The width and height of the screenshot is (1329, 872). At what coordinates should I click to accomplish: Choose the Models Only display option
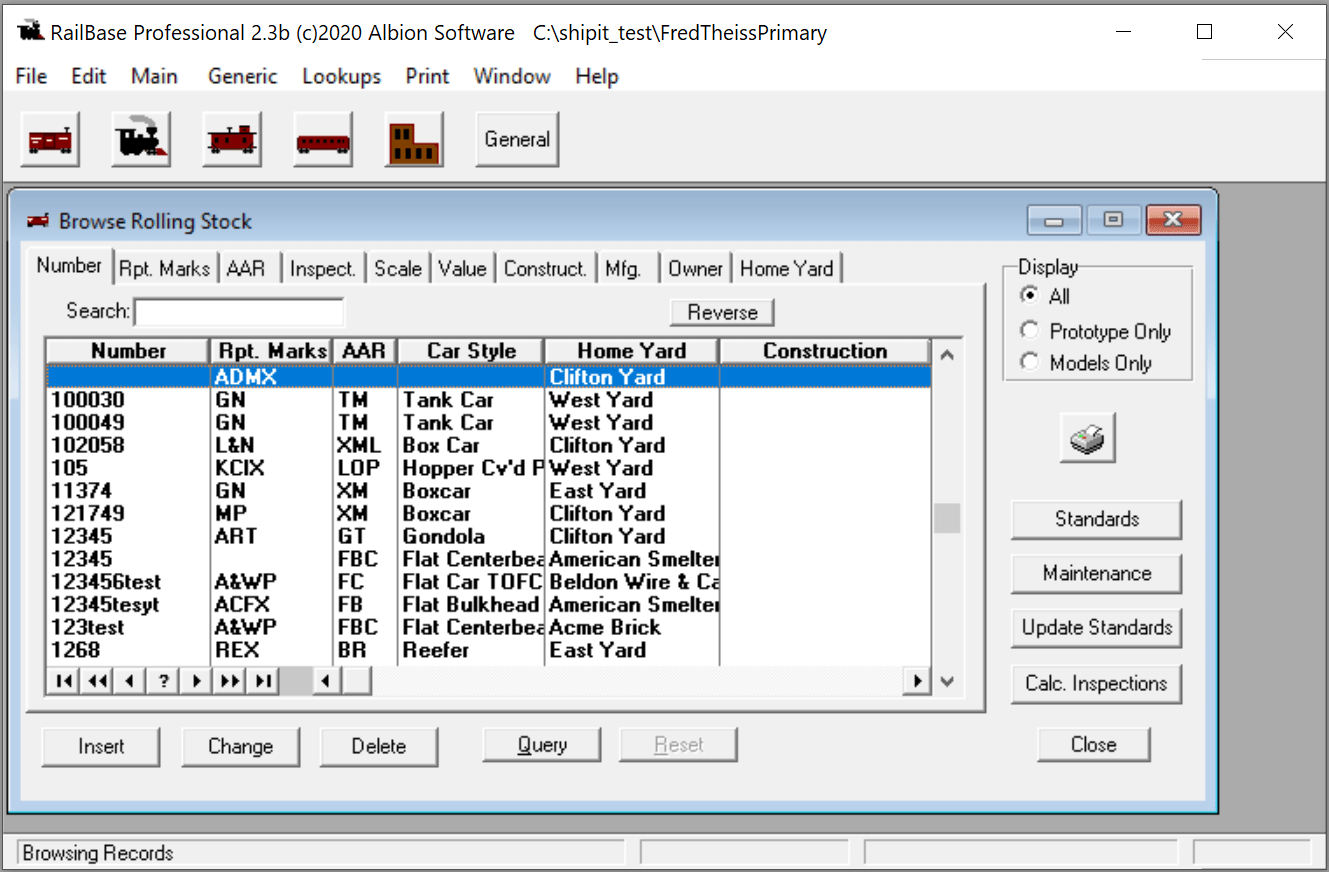[x=1029, y=363]
